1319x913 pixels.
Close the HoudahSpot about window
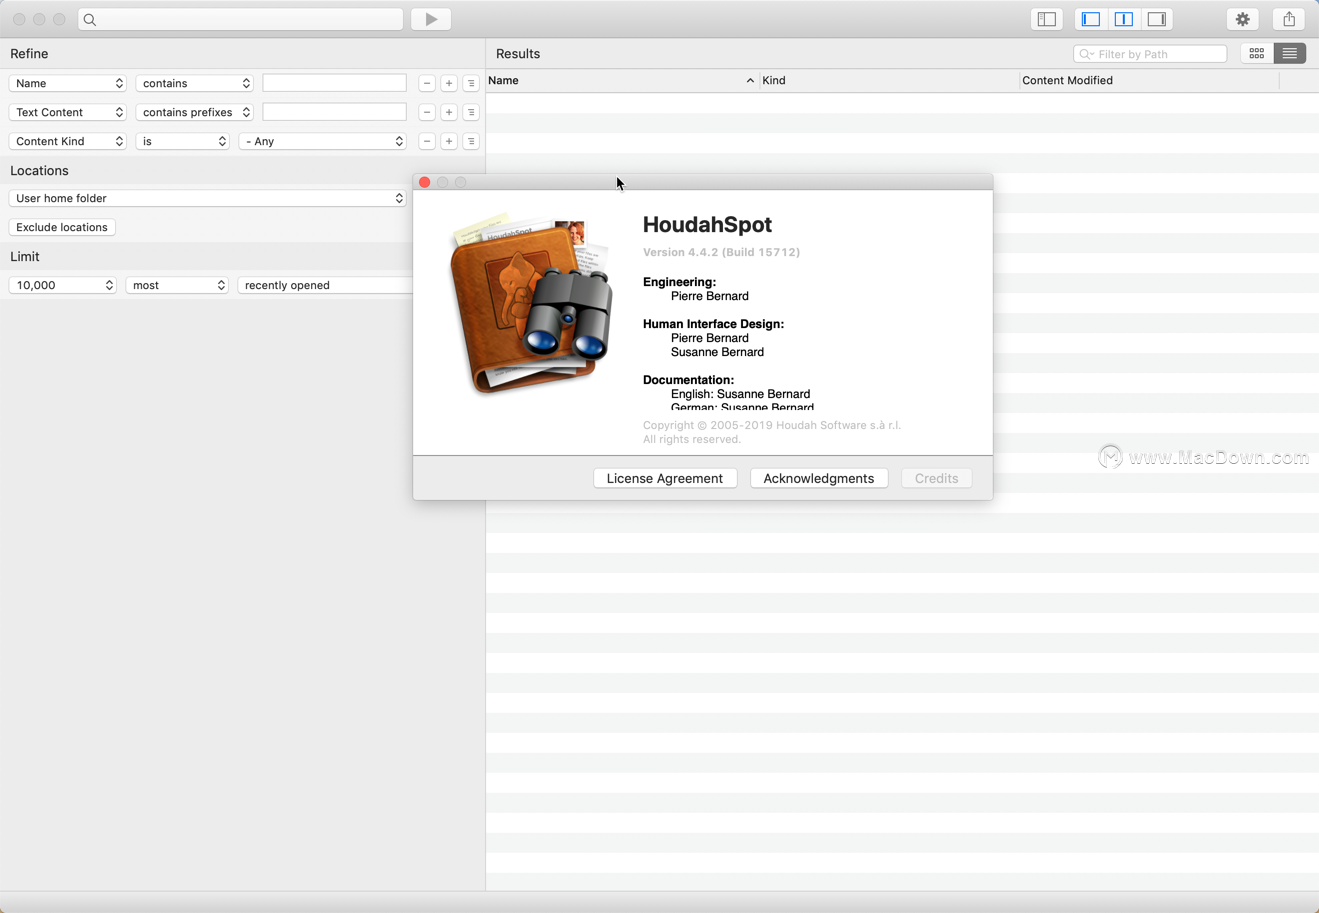[x=425, y=182]
